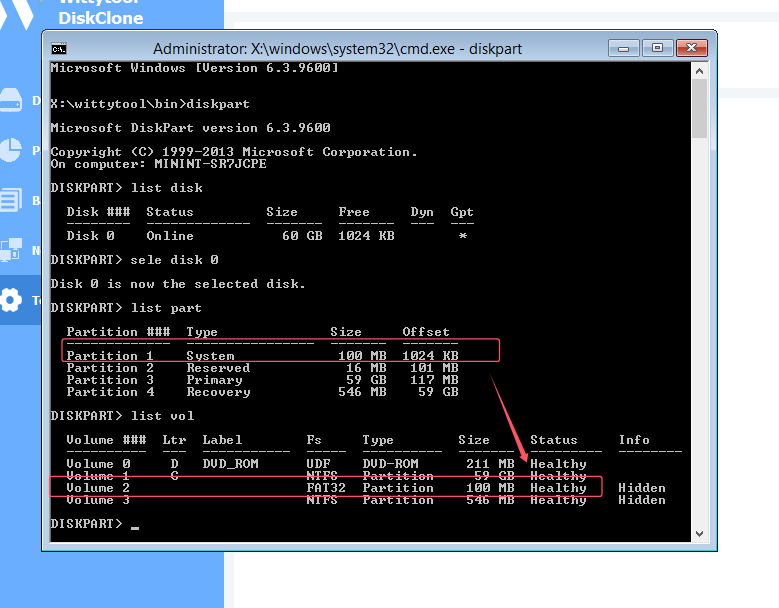This screenshot has height=608, width=779.
Task: Click the DiskClone logo text behind cmd window
Action: coord(101,18)
